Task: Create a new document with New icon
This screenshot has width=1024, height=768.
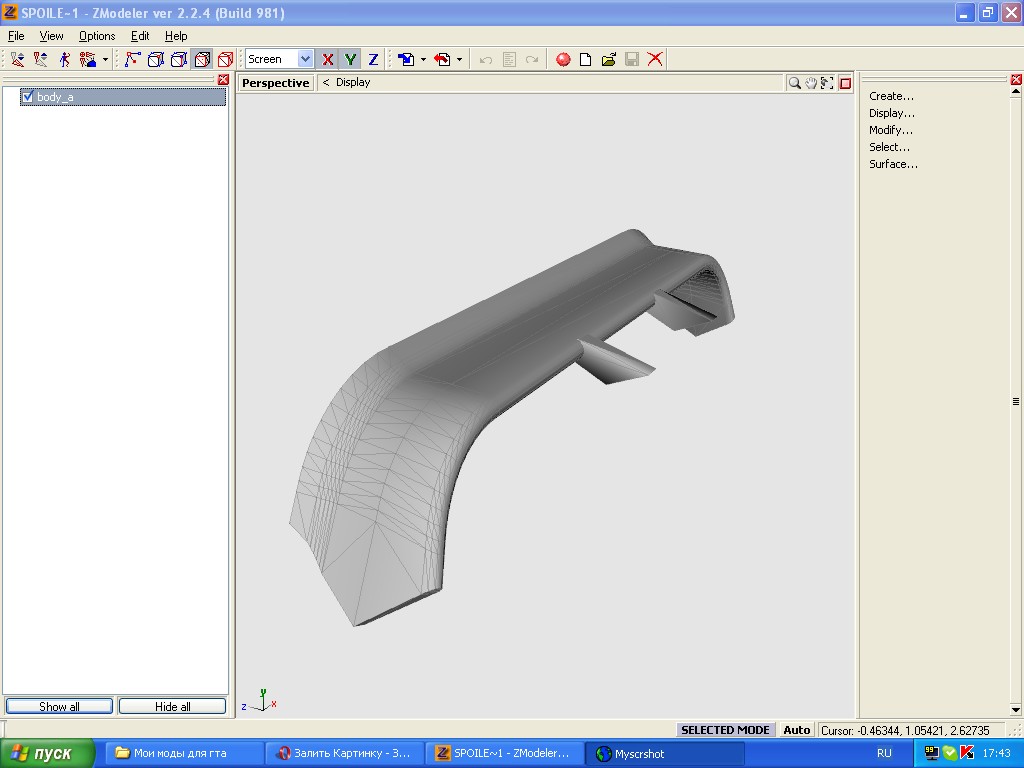Action: click(x=586, y=60)
